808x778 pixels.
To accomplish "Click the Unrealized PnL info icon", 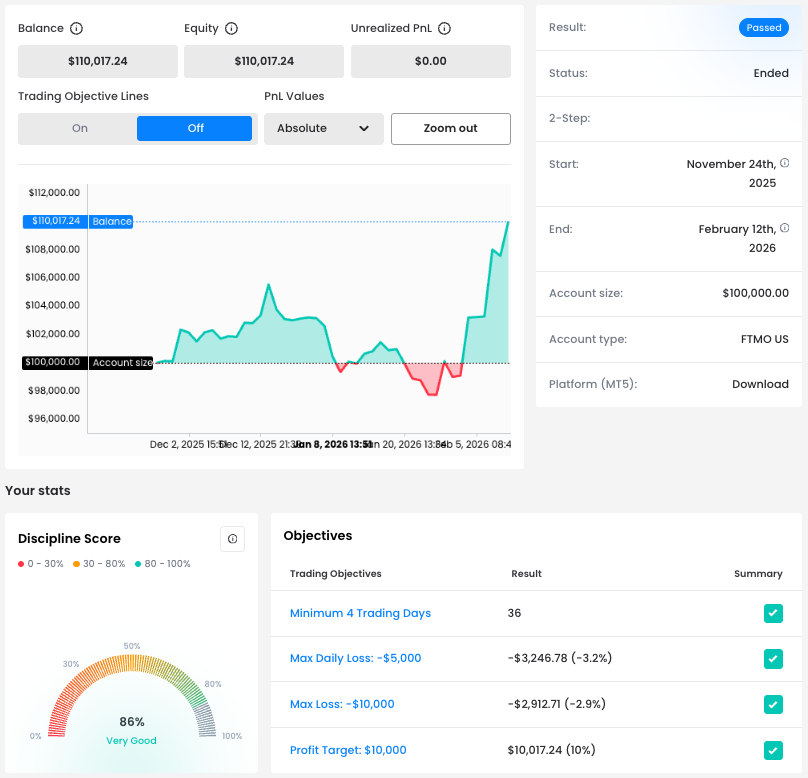I will point(445,29).
